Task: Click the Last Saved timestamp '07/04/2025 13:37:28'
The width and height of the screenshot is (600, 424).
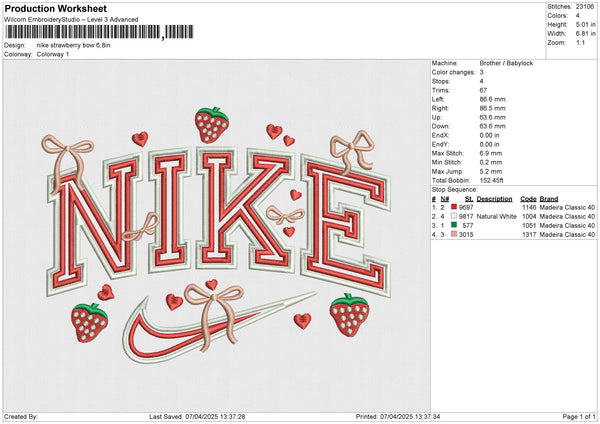Action: point(215,416)
